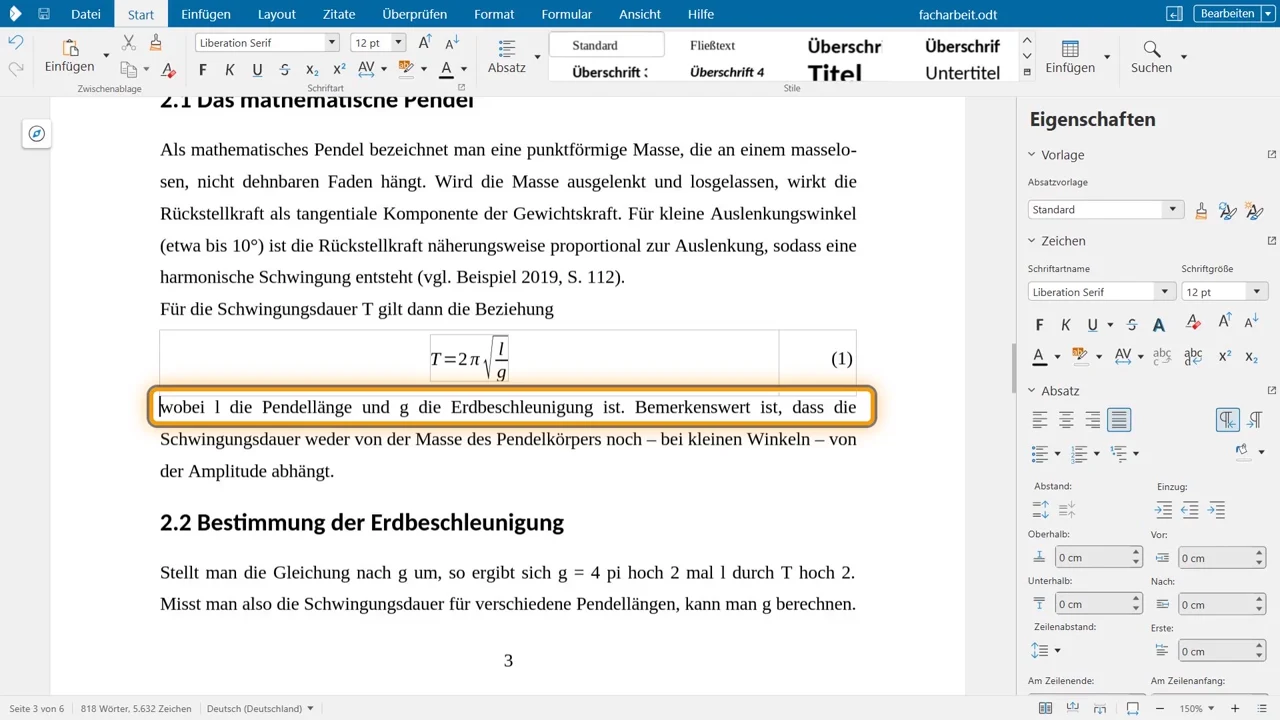Click the Save document icon in title bar
This screenshot has height=720, width=1280.
(x=44, y=14)
